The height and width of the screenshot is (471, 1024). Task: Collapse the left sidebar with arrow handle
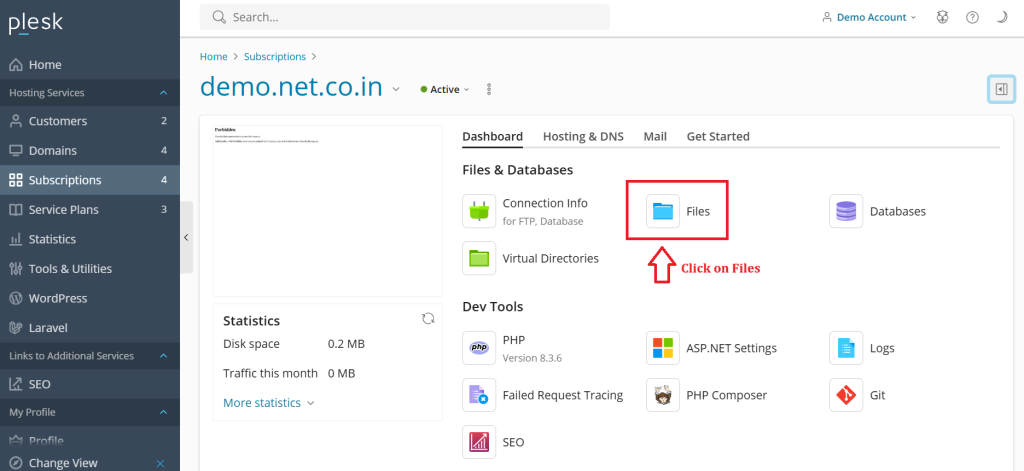pos(186,237)
